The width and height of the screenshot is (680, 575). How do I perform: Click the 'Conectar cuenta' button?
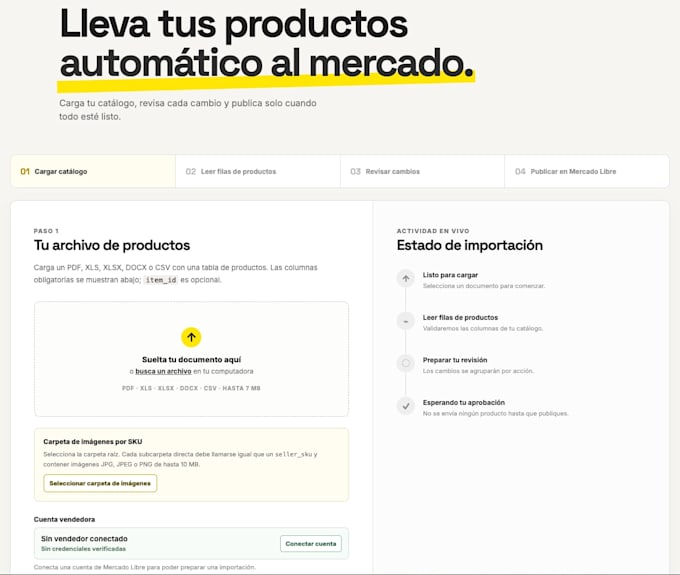(x=311, y=543)
